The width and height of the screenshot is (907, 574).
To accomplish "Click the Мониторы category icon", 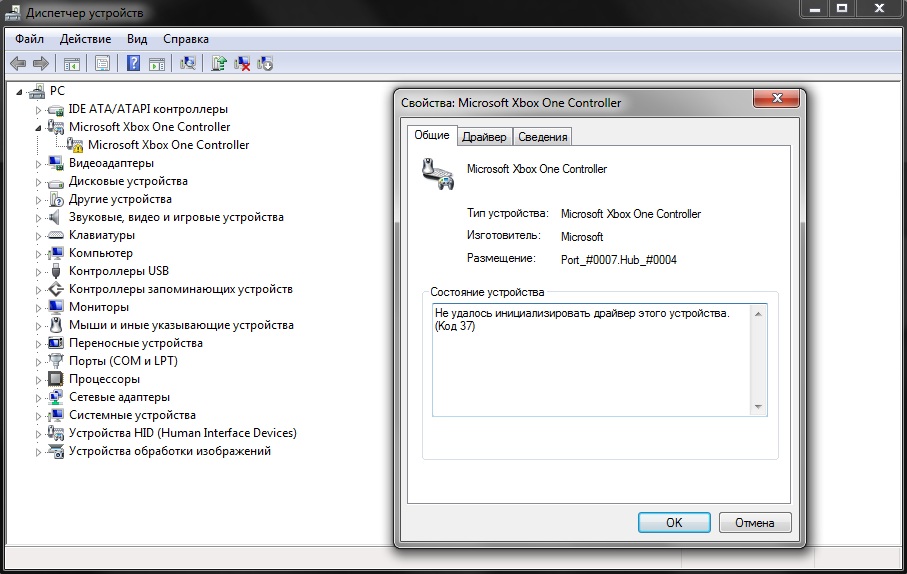I will (56, 307).
